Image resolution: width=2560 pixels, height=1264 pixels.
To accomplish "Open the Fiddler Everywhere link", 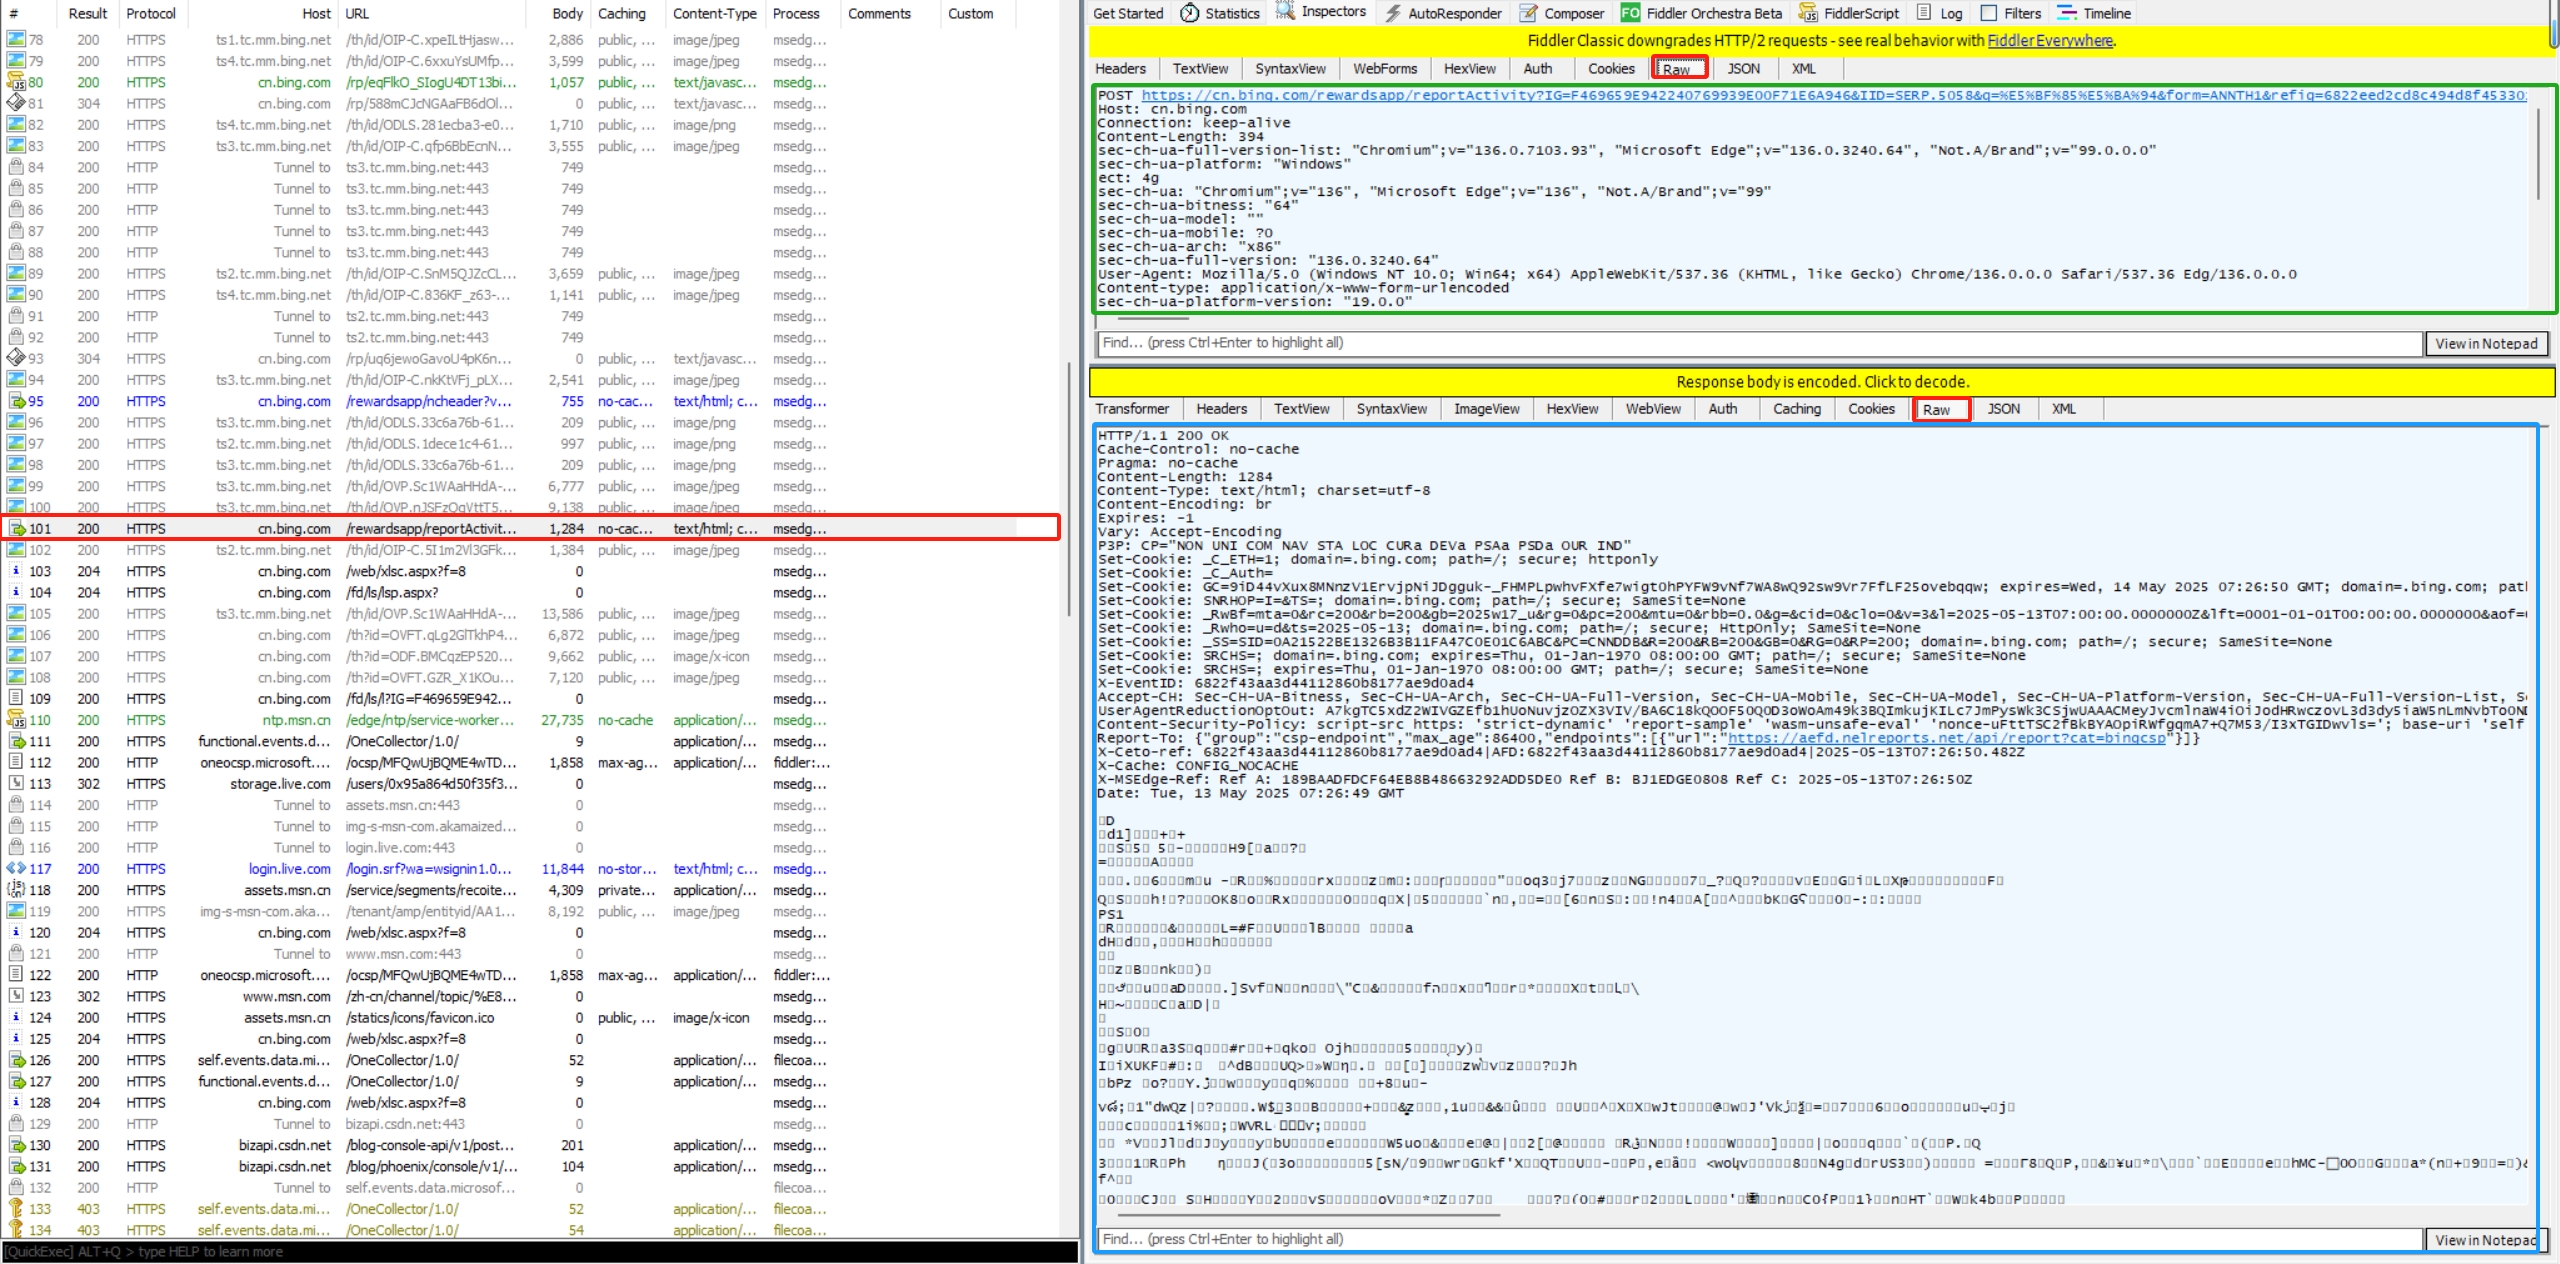I will [2049, 41].
